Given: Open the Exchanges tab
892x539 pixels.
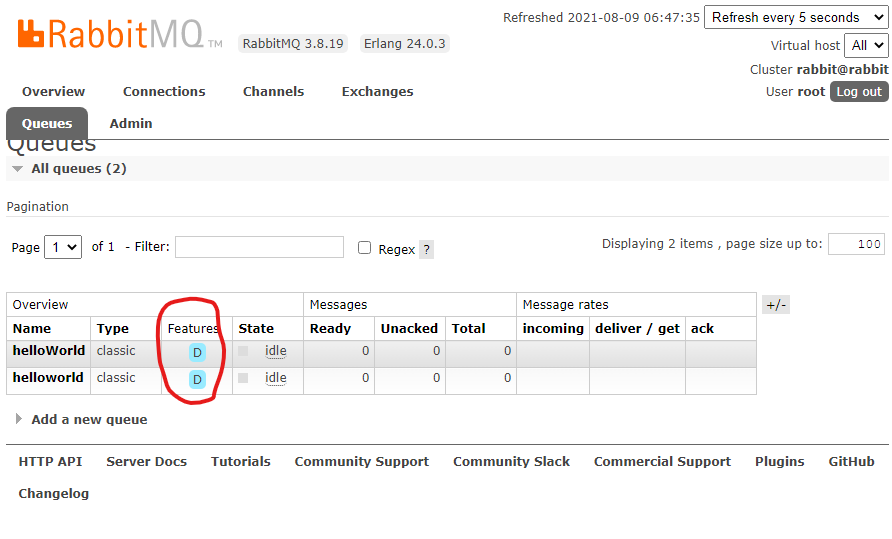Looking at the screenshot, I should (377, 92).
